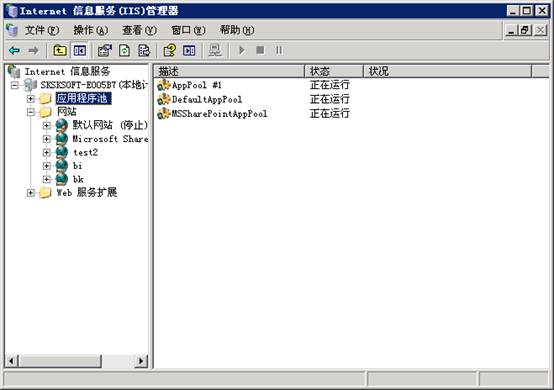Click the AppPool #1 gear icon
The width and height of the screenshot is (554, 390).
(x=164, y=85)
